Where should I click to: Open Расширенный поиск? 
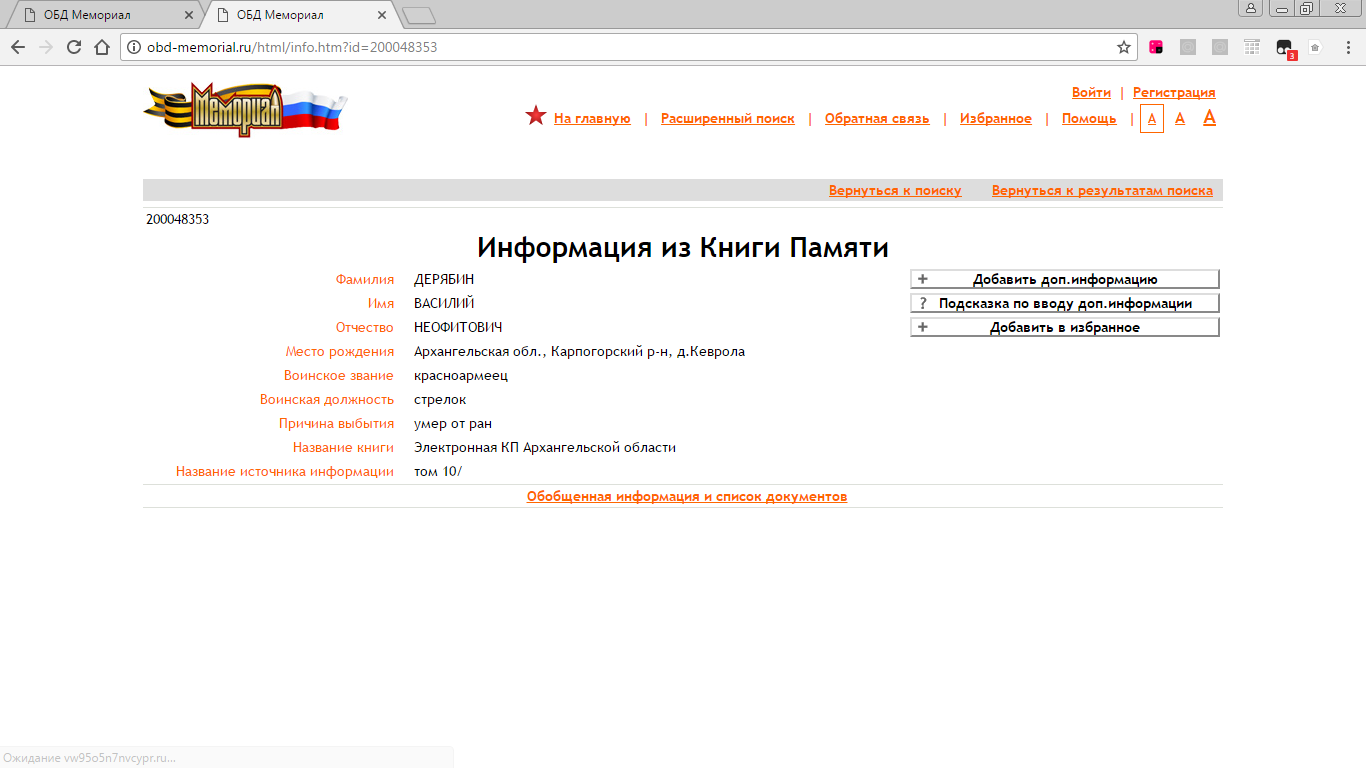point(728,118)
